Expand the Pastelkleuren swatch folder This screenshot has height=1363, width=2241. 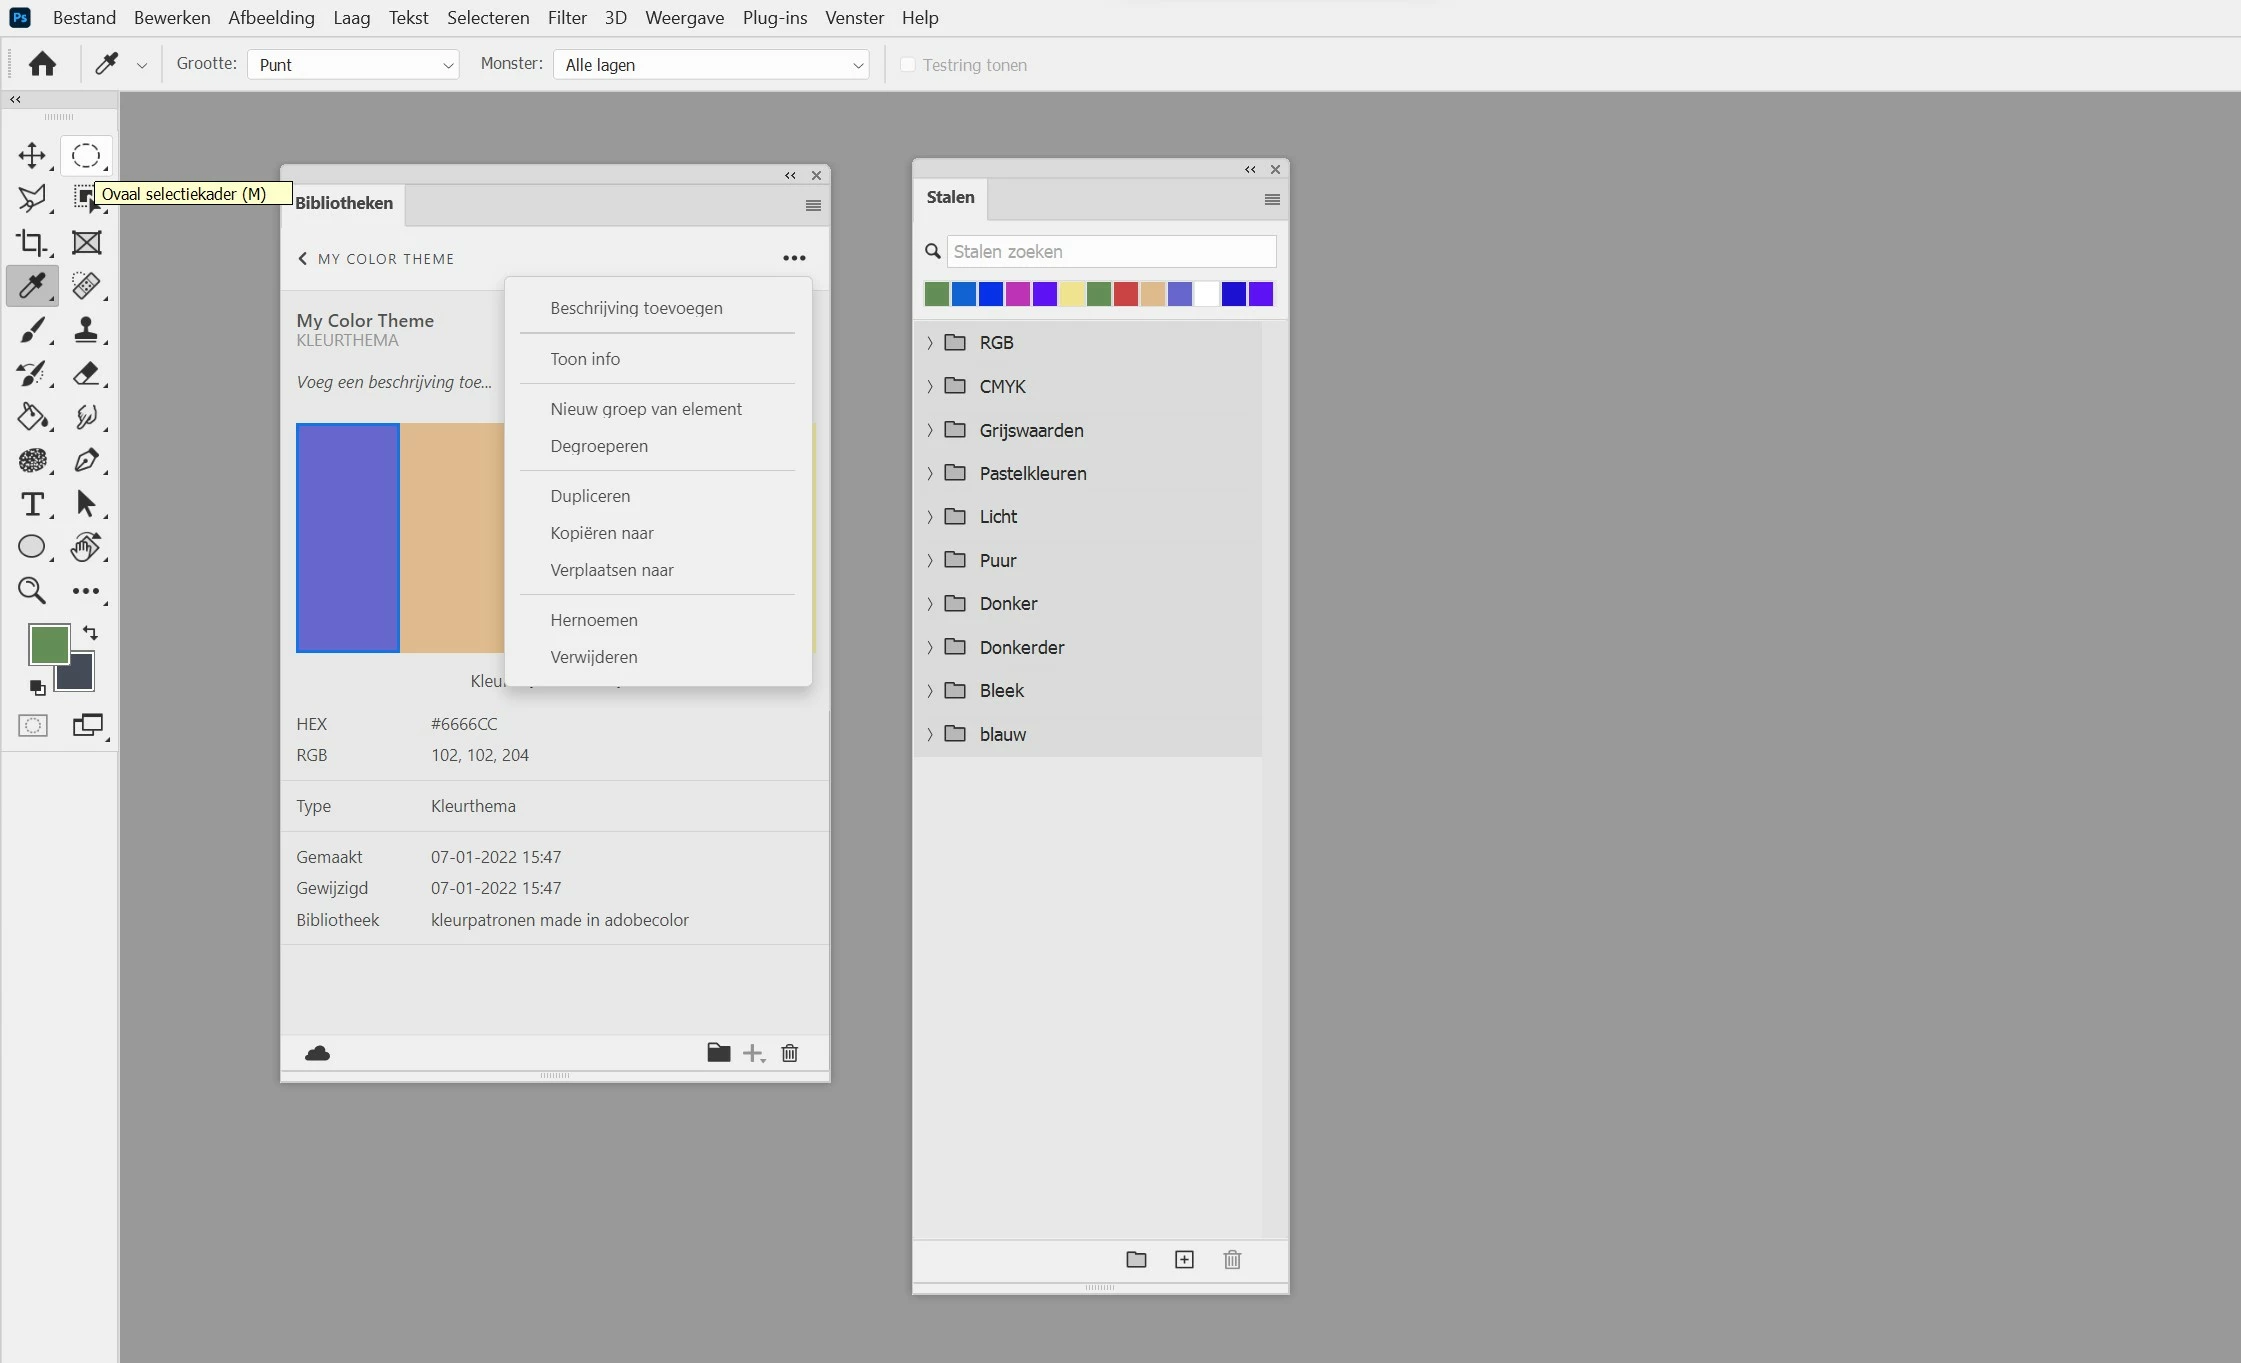pos(930,473)
